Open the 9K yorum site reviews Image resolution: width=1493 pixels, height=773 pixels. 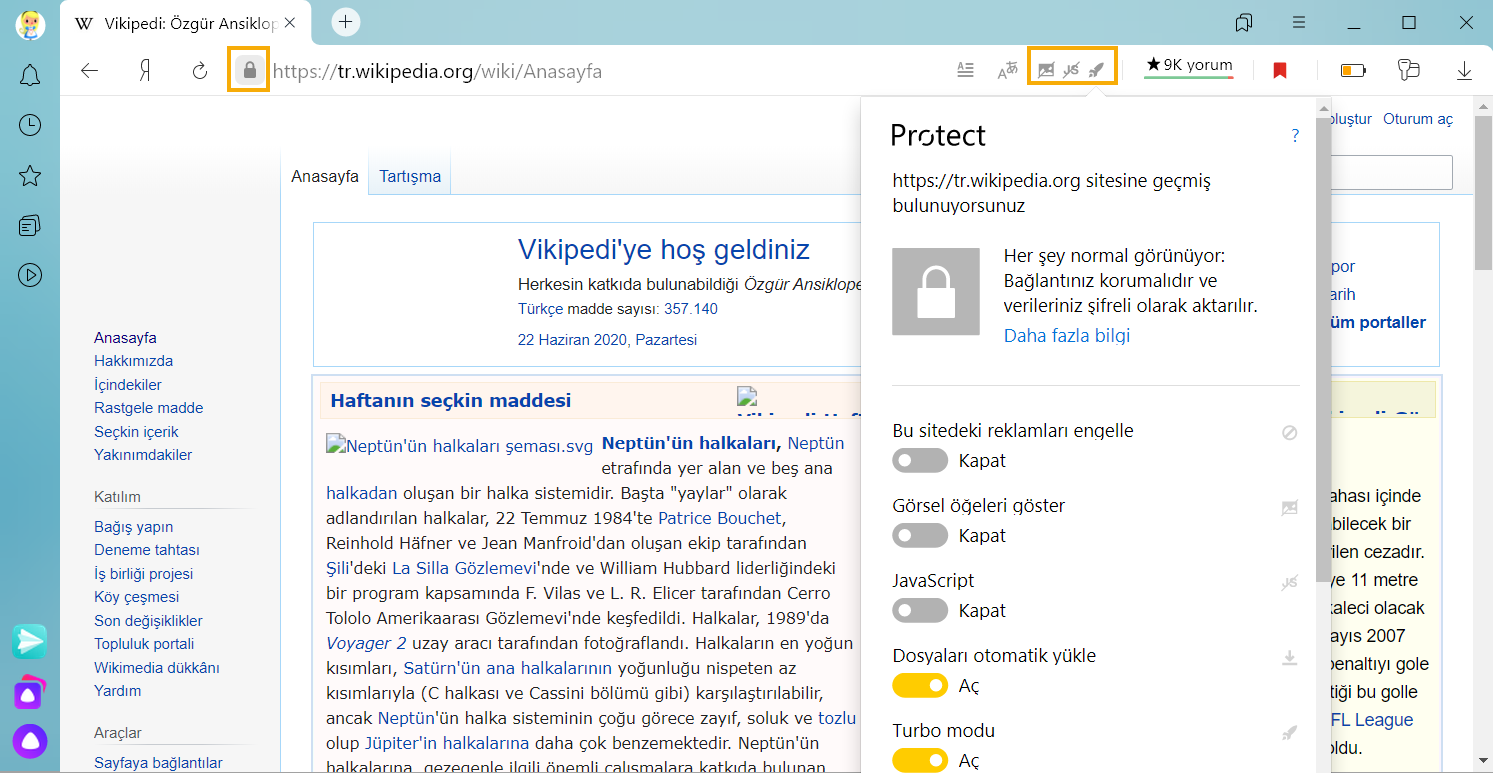click(1189, 66)
